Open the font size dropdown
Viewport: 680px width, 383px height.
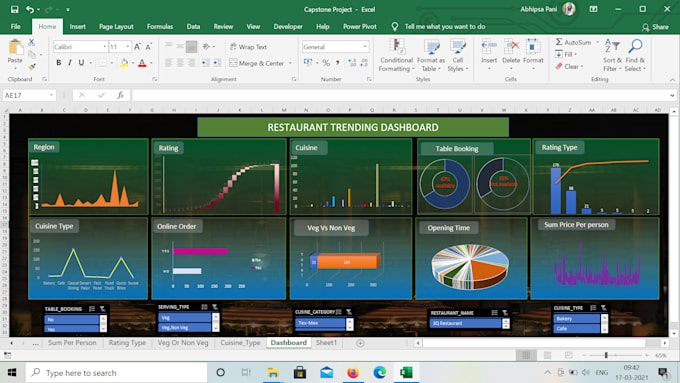point(128,47)
